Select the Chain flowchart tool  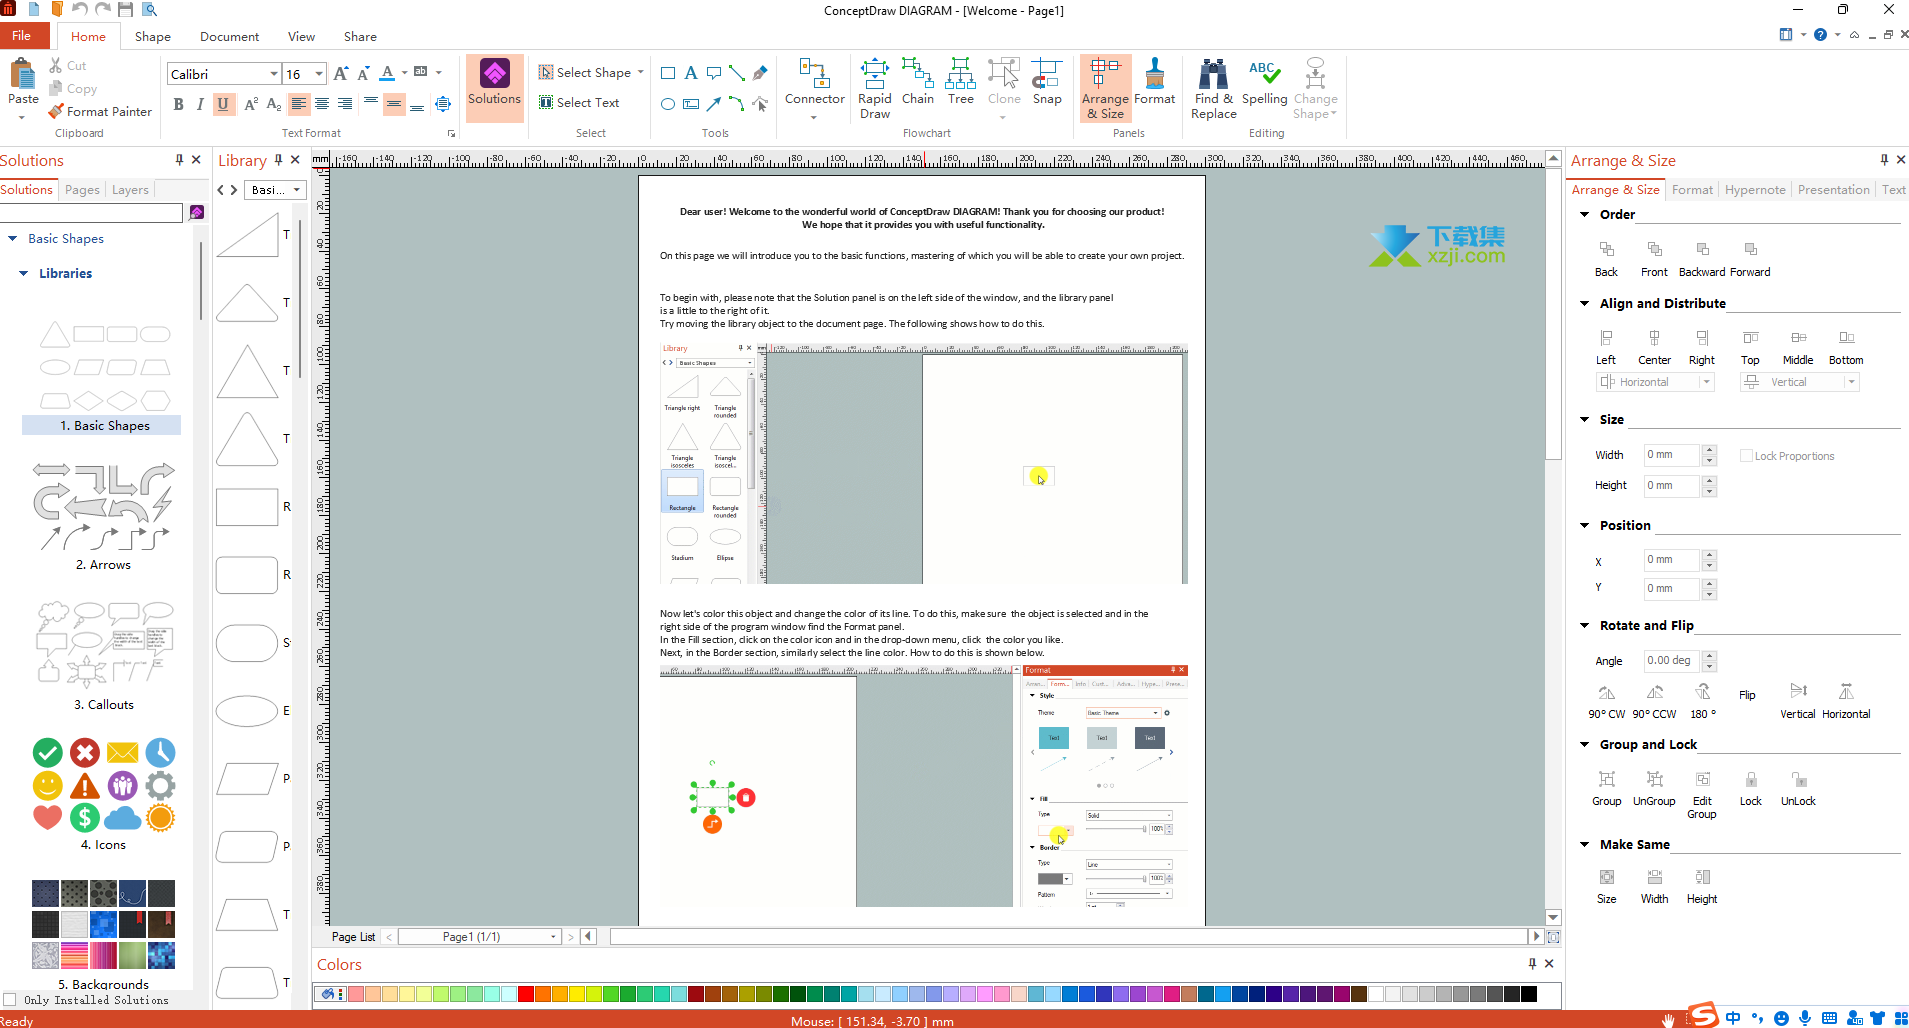click(917, 82)
